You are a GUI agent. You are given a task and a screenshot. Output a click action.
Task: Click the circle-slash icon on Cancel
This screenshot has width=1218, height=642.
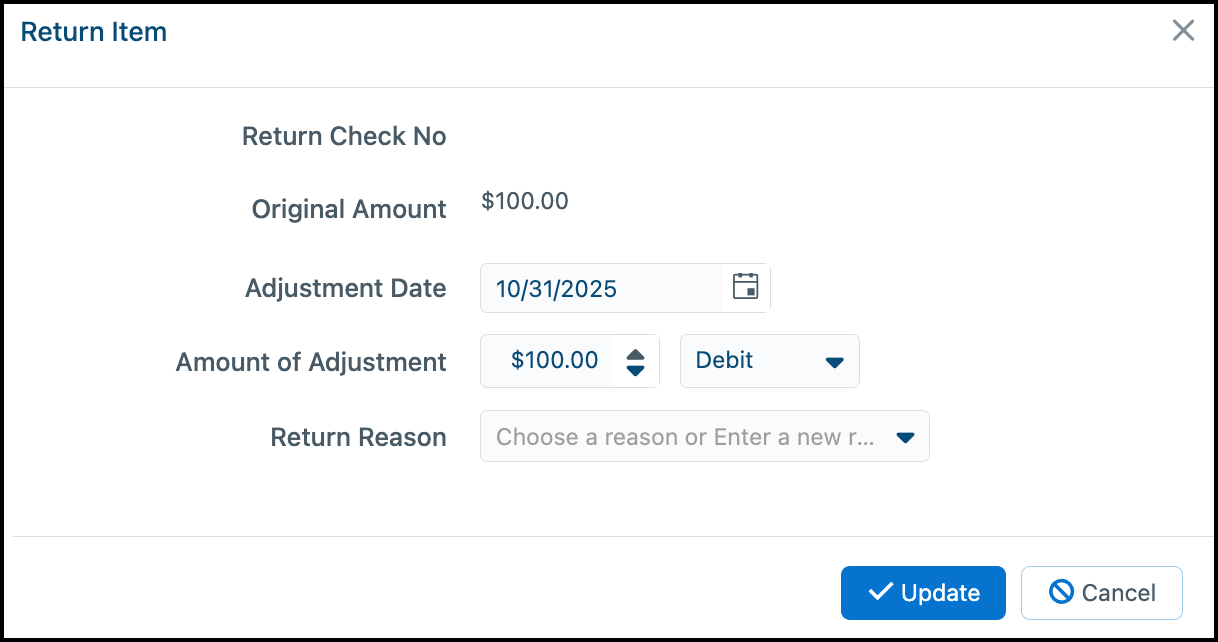[1061, 592]
